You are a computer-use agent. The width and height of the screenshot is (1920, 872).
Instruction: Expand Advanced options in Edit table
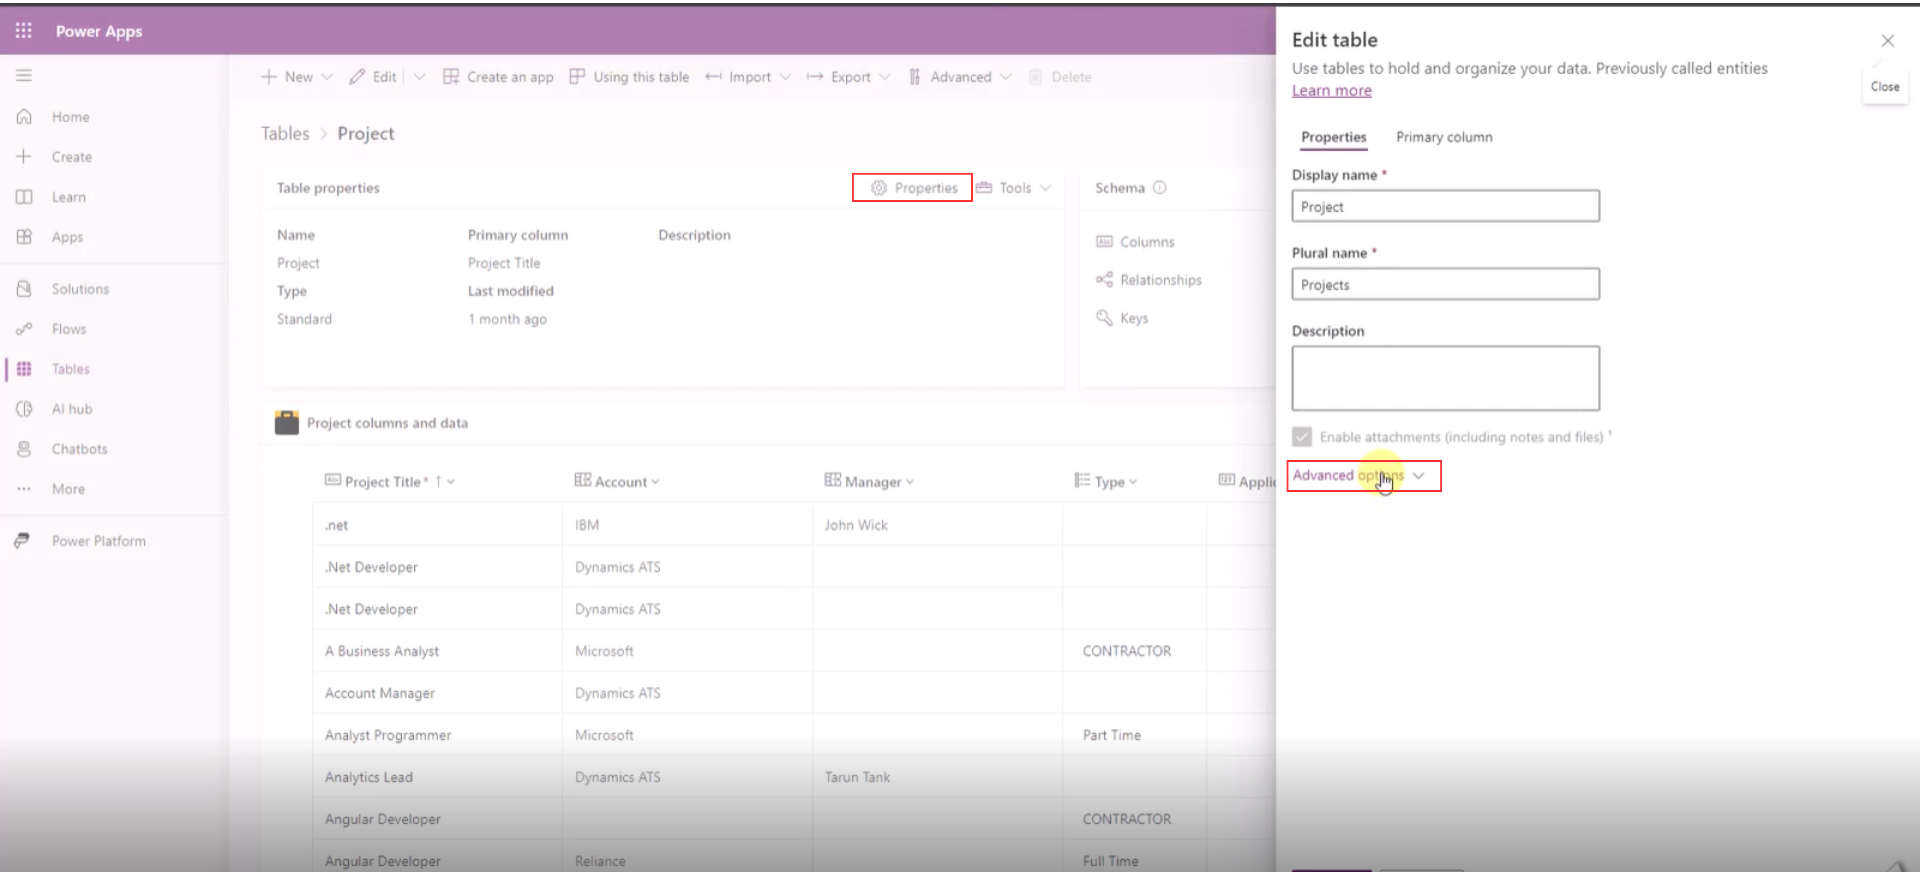click(1359, 475)
